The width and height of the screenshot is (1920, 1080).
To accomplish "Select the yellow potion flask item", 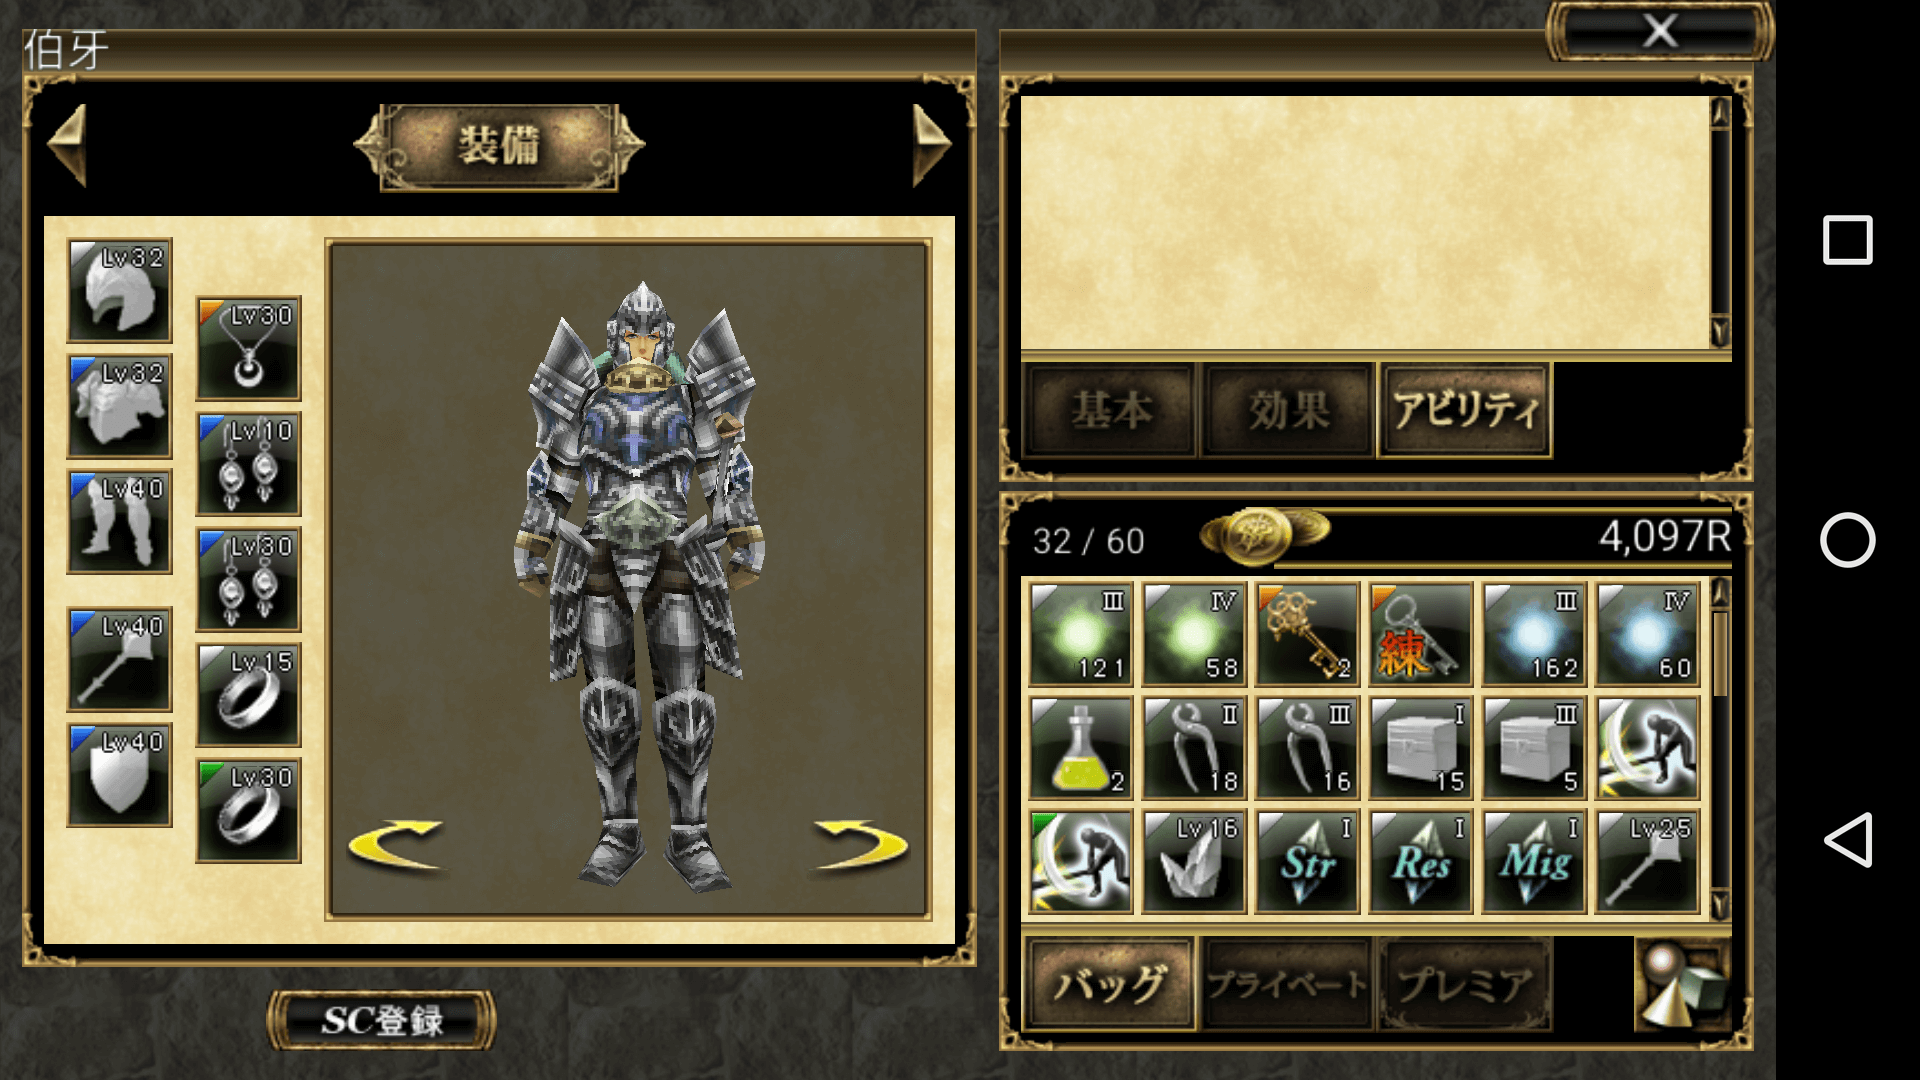I will [x=1080, y=748].
